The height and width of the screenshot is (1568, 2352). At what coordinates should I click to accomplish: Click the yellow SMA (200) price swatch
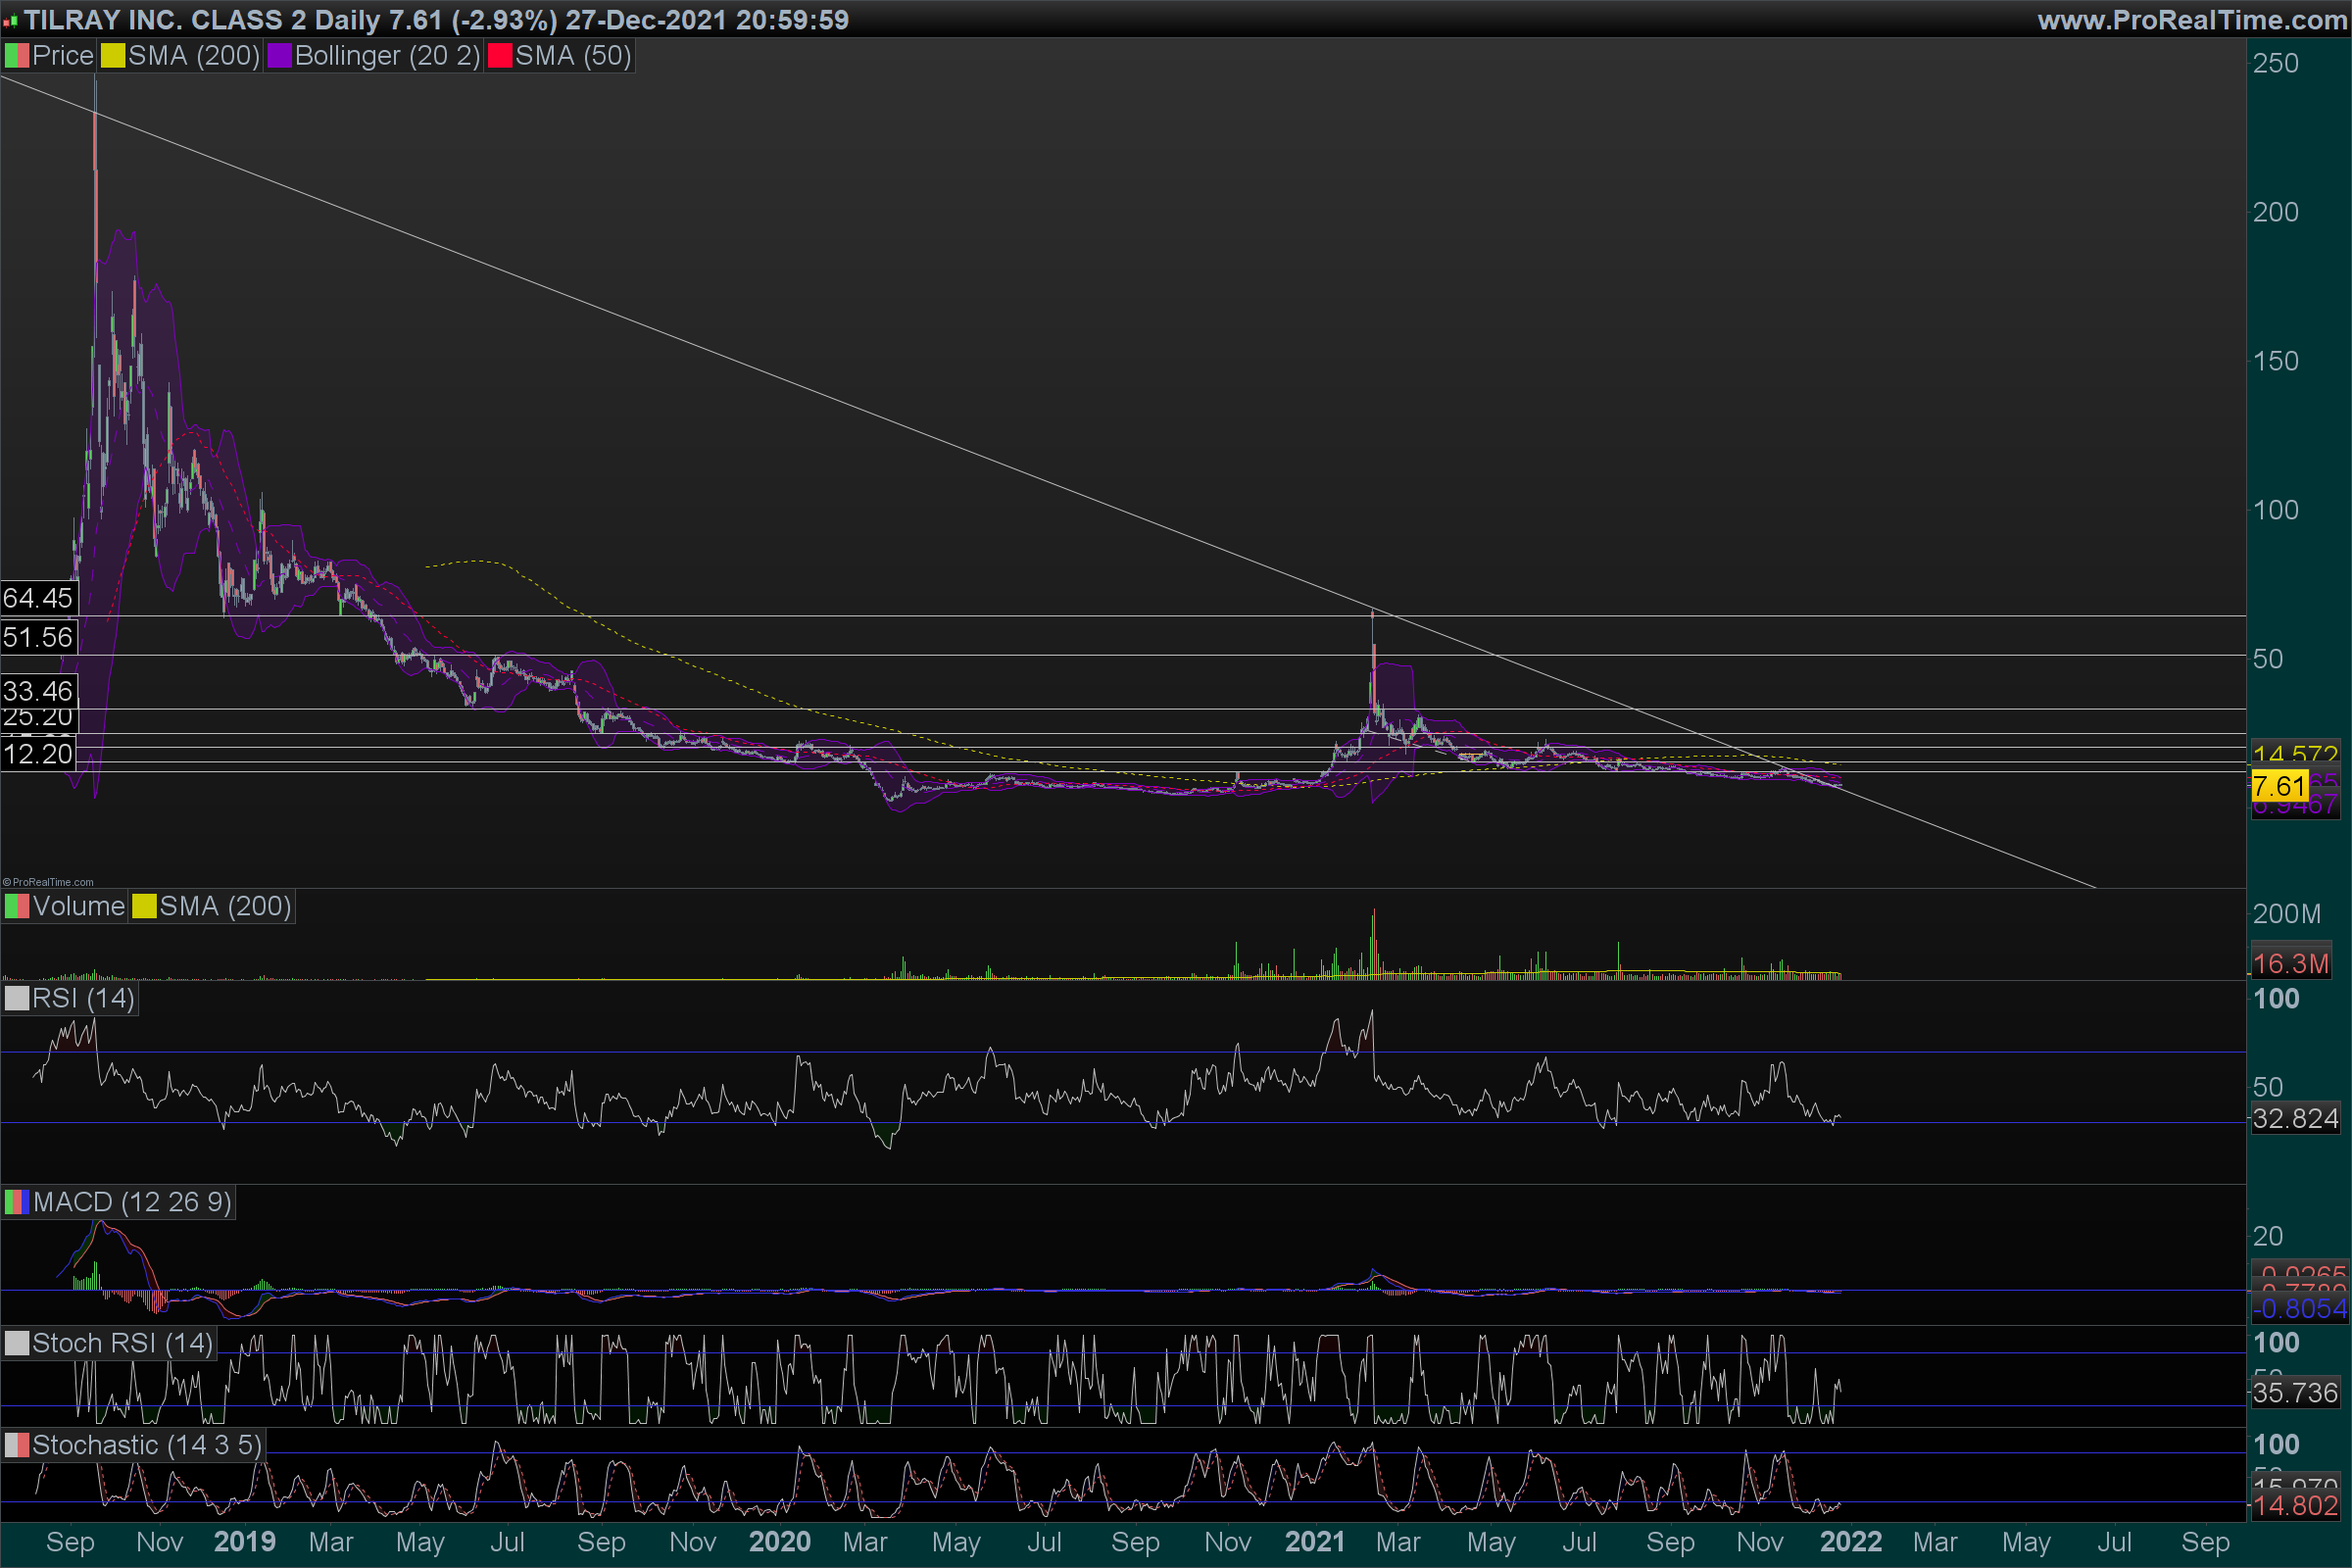click(112, 56)
